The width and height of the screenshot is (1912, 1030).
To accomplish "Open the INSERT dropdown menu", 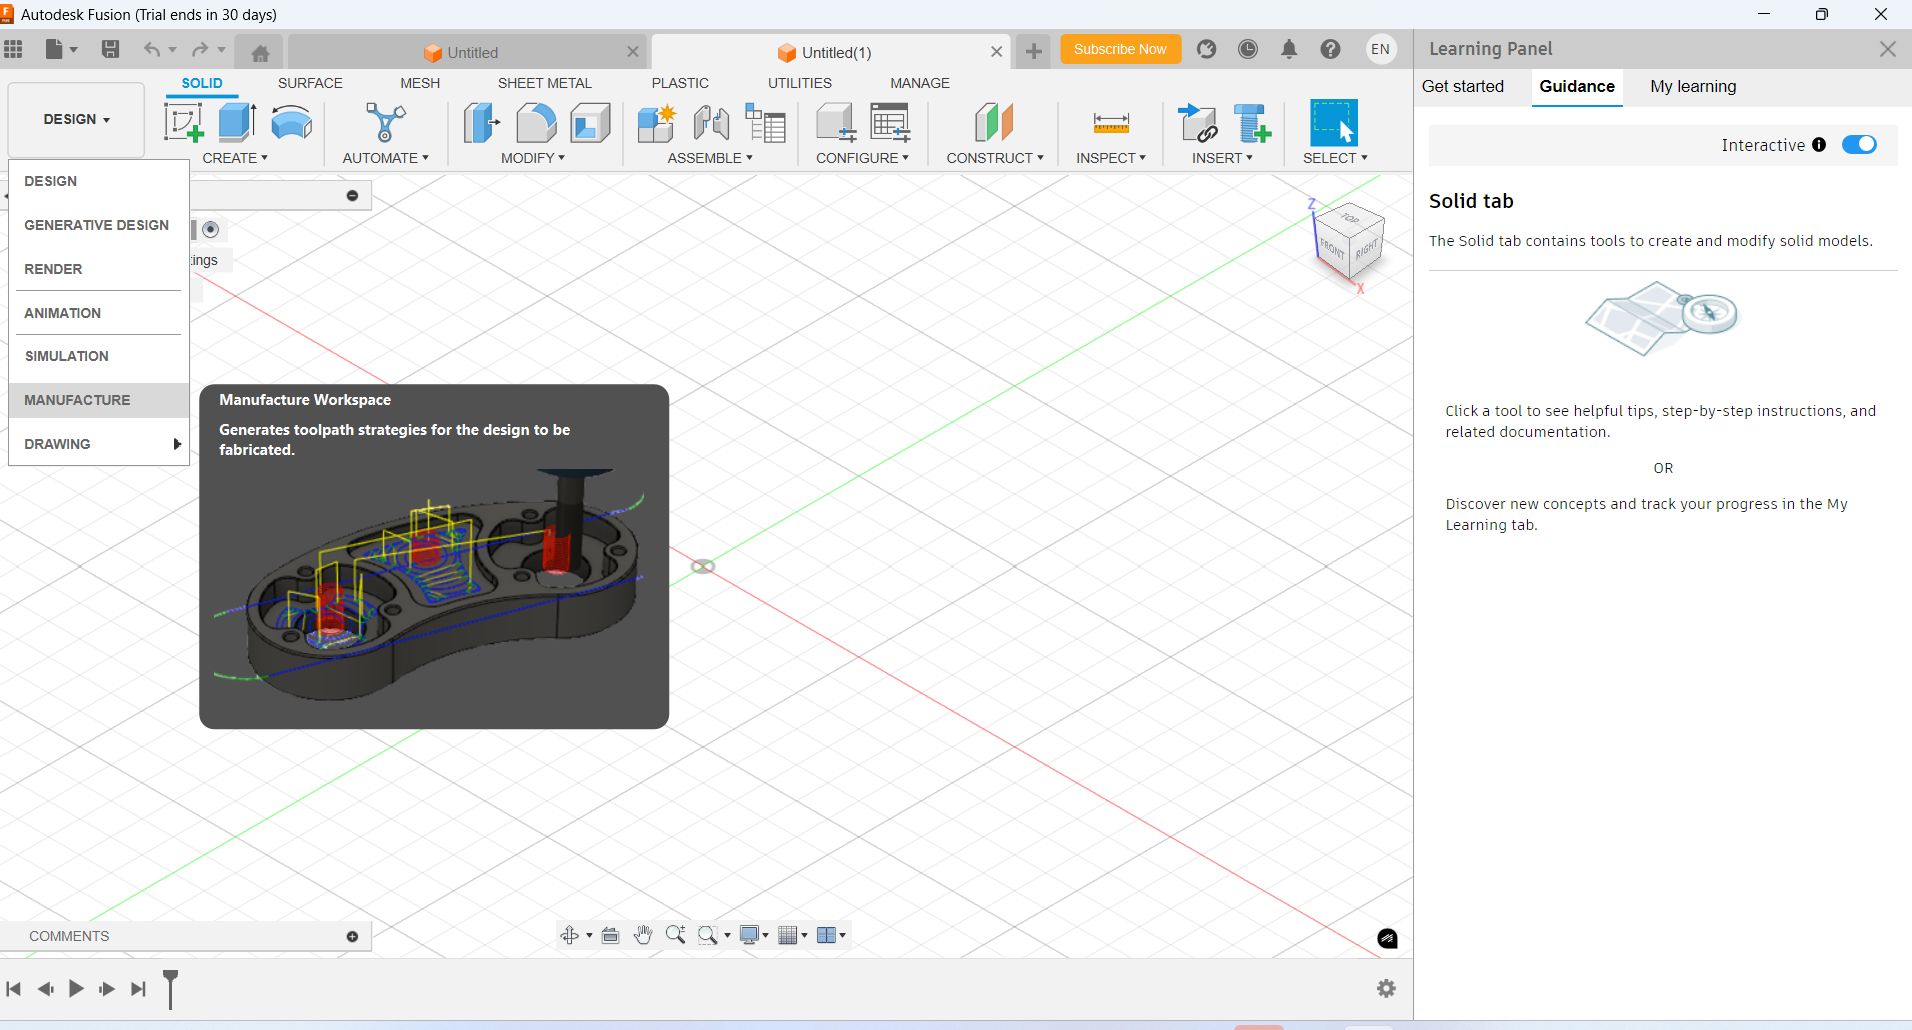I will 1222,158.
